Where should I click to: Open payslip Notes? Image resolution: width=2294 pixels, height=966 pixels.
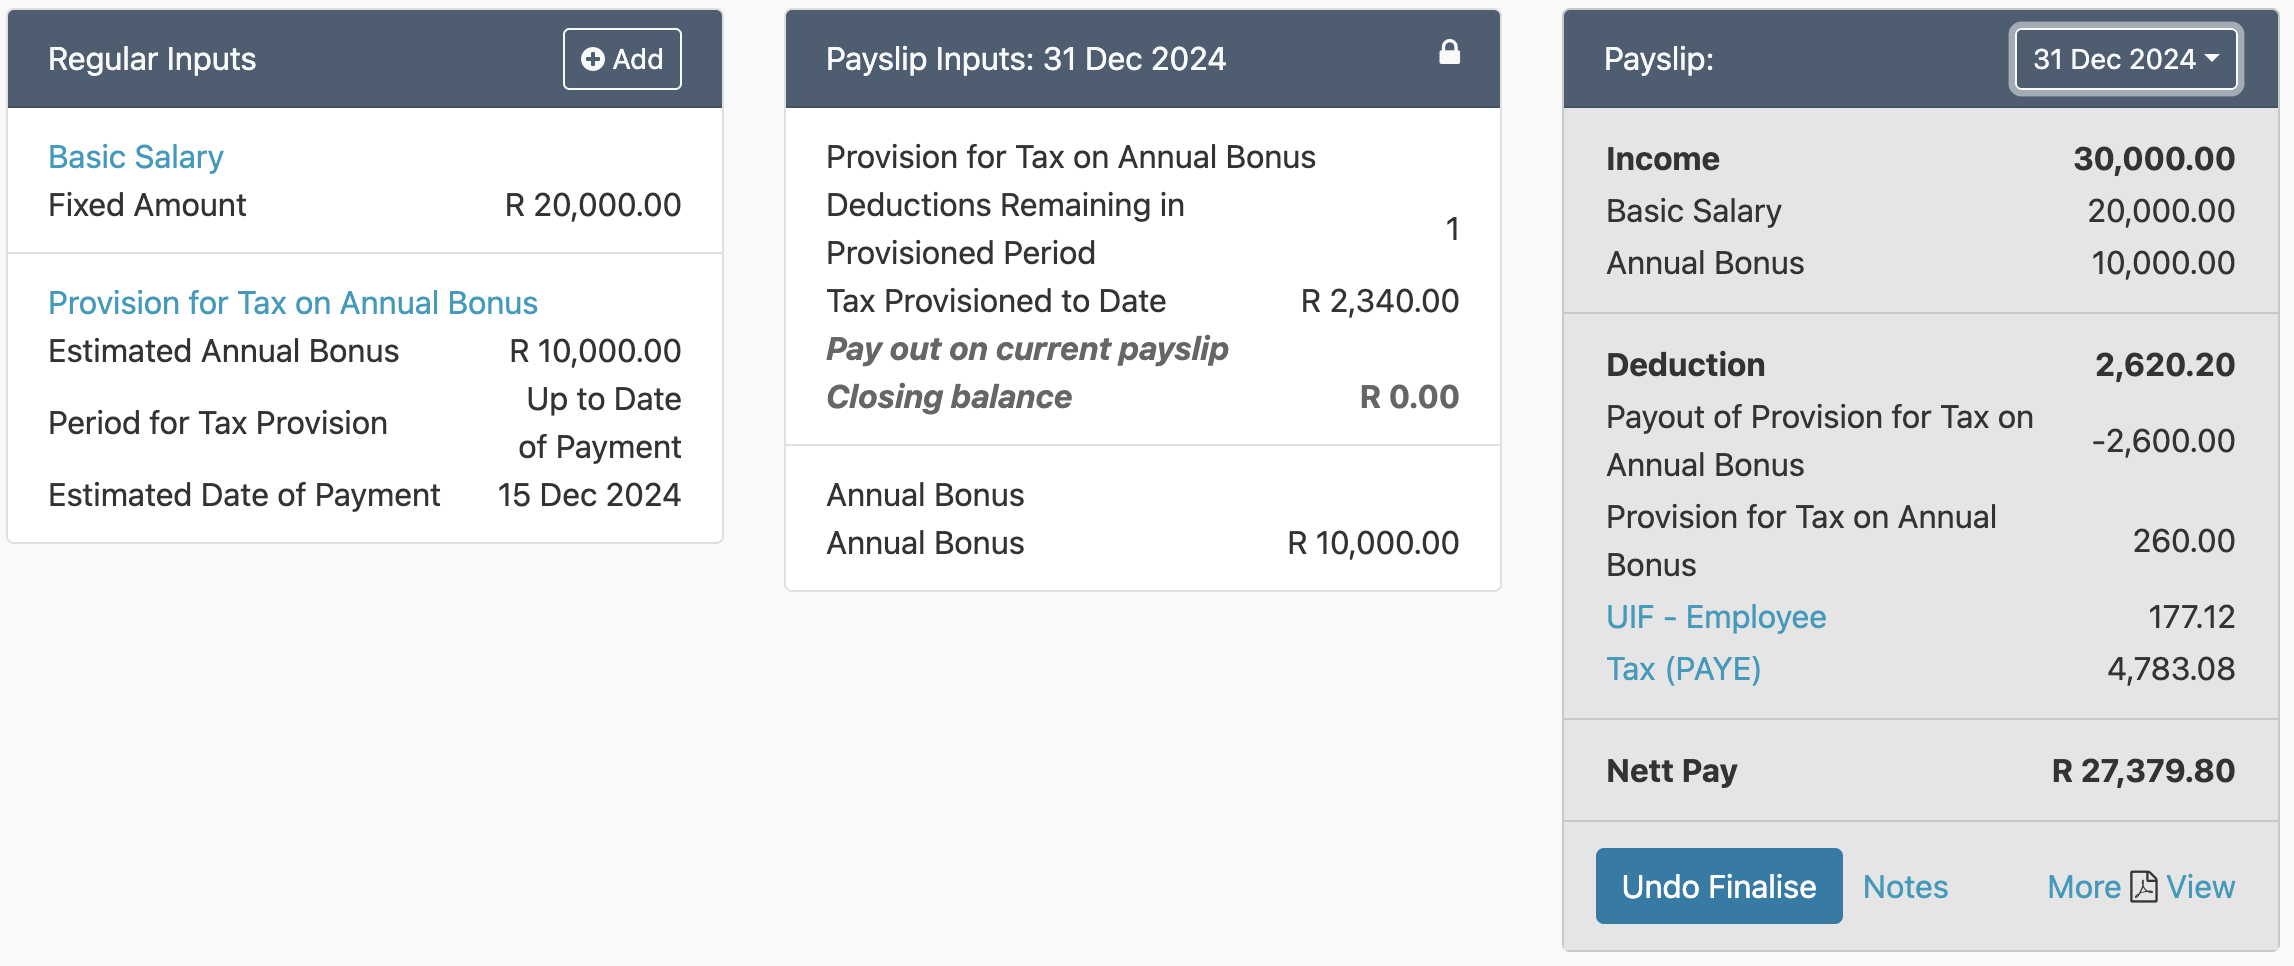click(1905, 887)
